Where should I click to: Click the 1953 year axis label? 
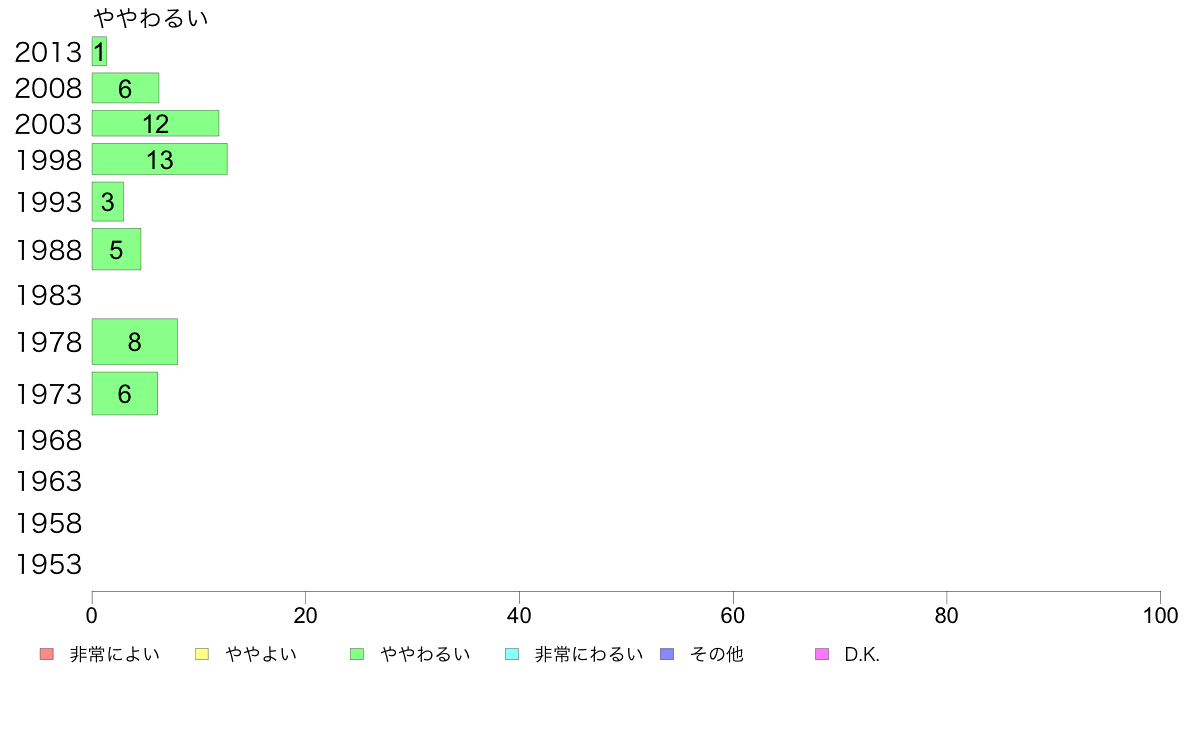pos(48,565)
